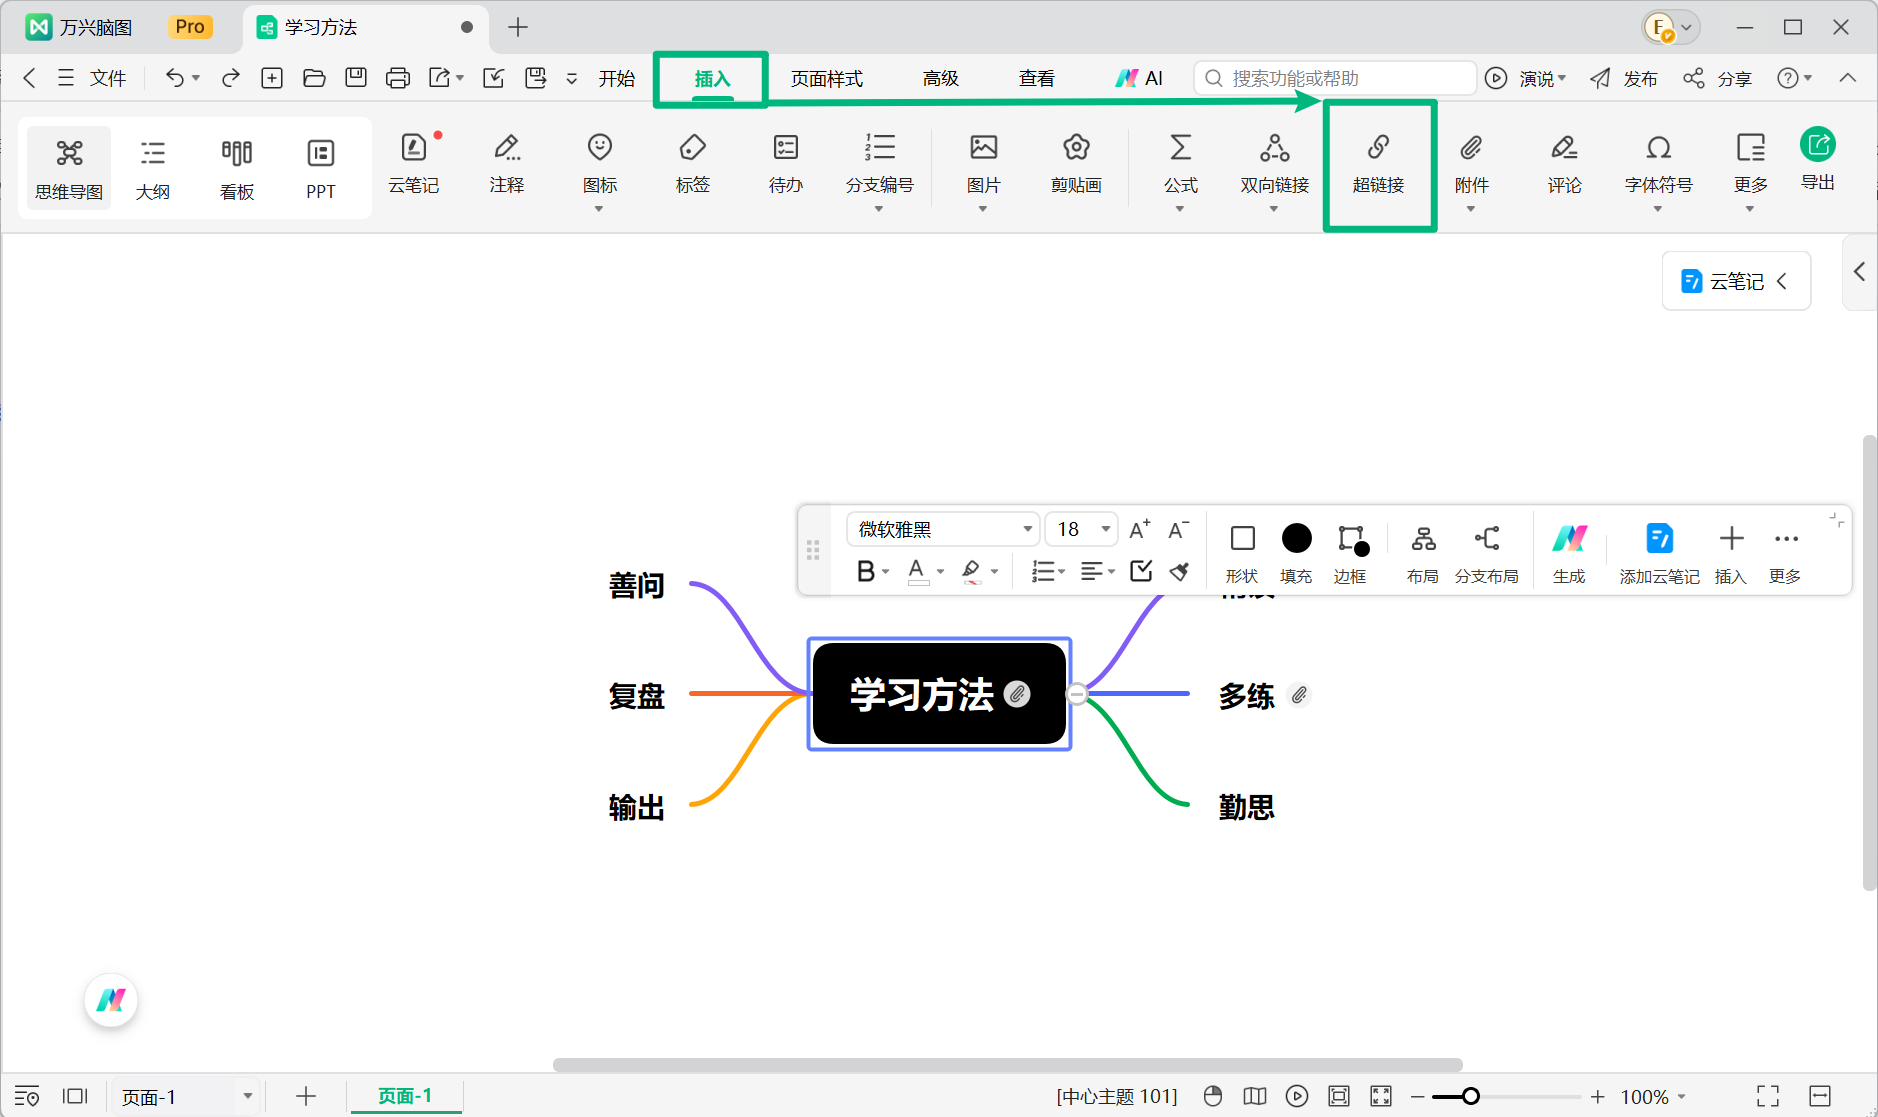Screen dimensions: 1878x1117
Task: Click the 超链接 hyperlink tool
Action: click(x=1378, y=165)
